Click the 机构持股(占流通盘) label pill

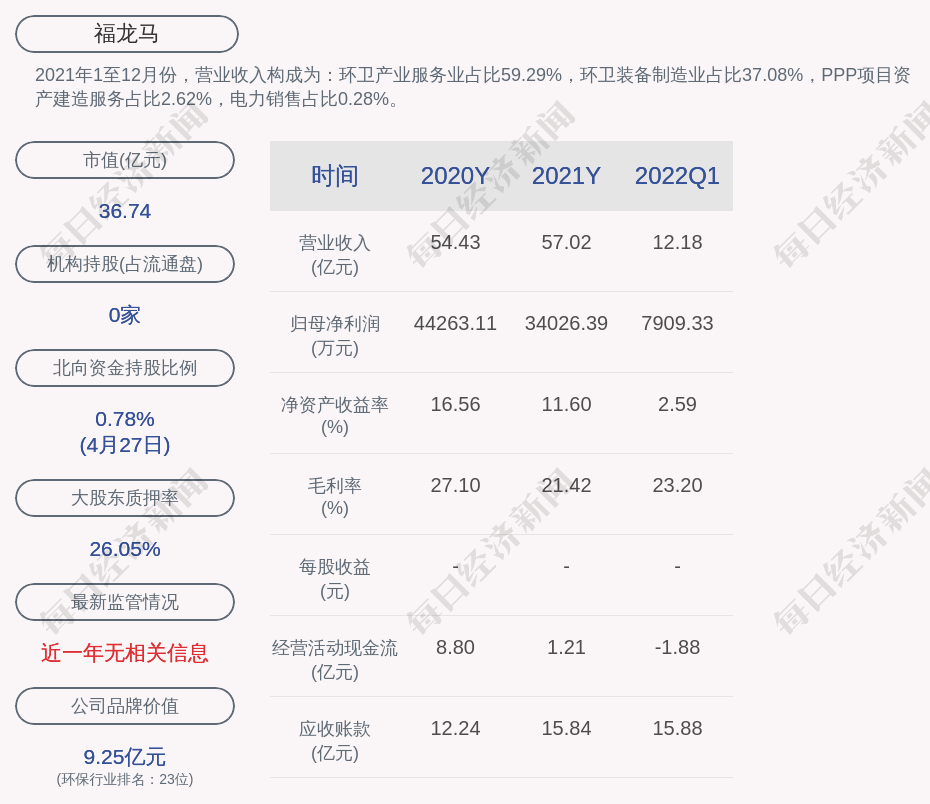tap(125, 264)
